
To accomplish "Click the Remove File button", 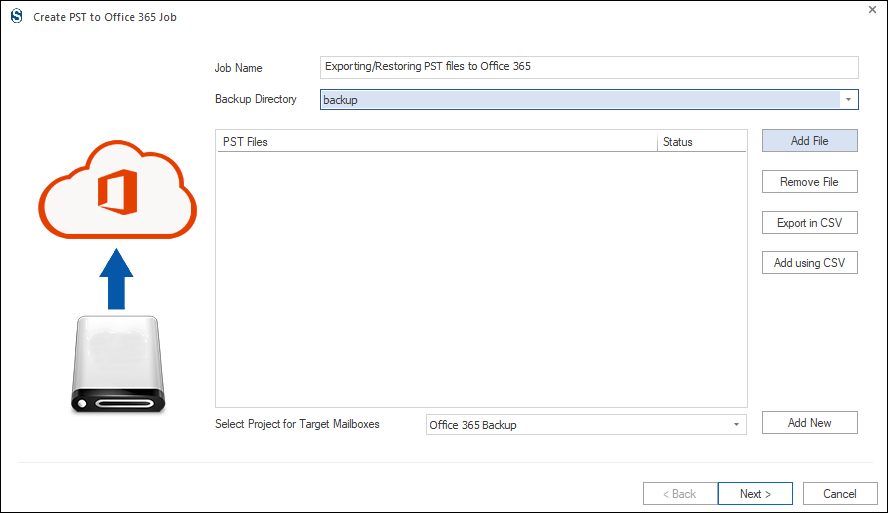I will tap(809, 182).
